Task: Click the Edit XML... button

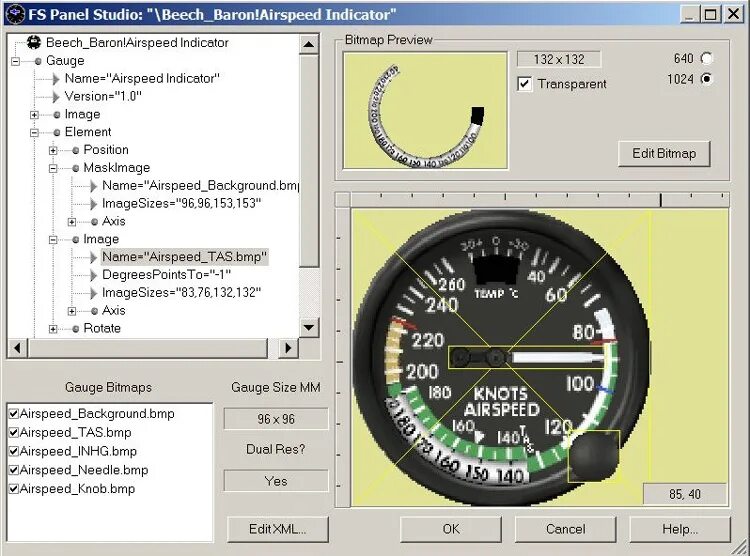Action: click(277, 529)
